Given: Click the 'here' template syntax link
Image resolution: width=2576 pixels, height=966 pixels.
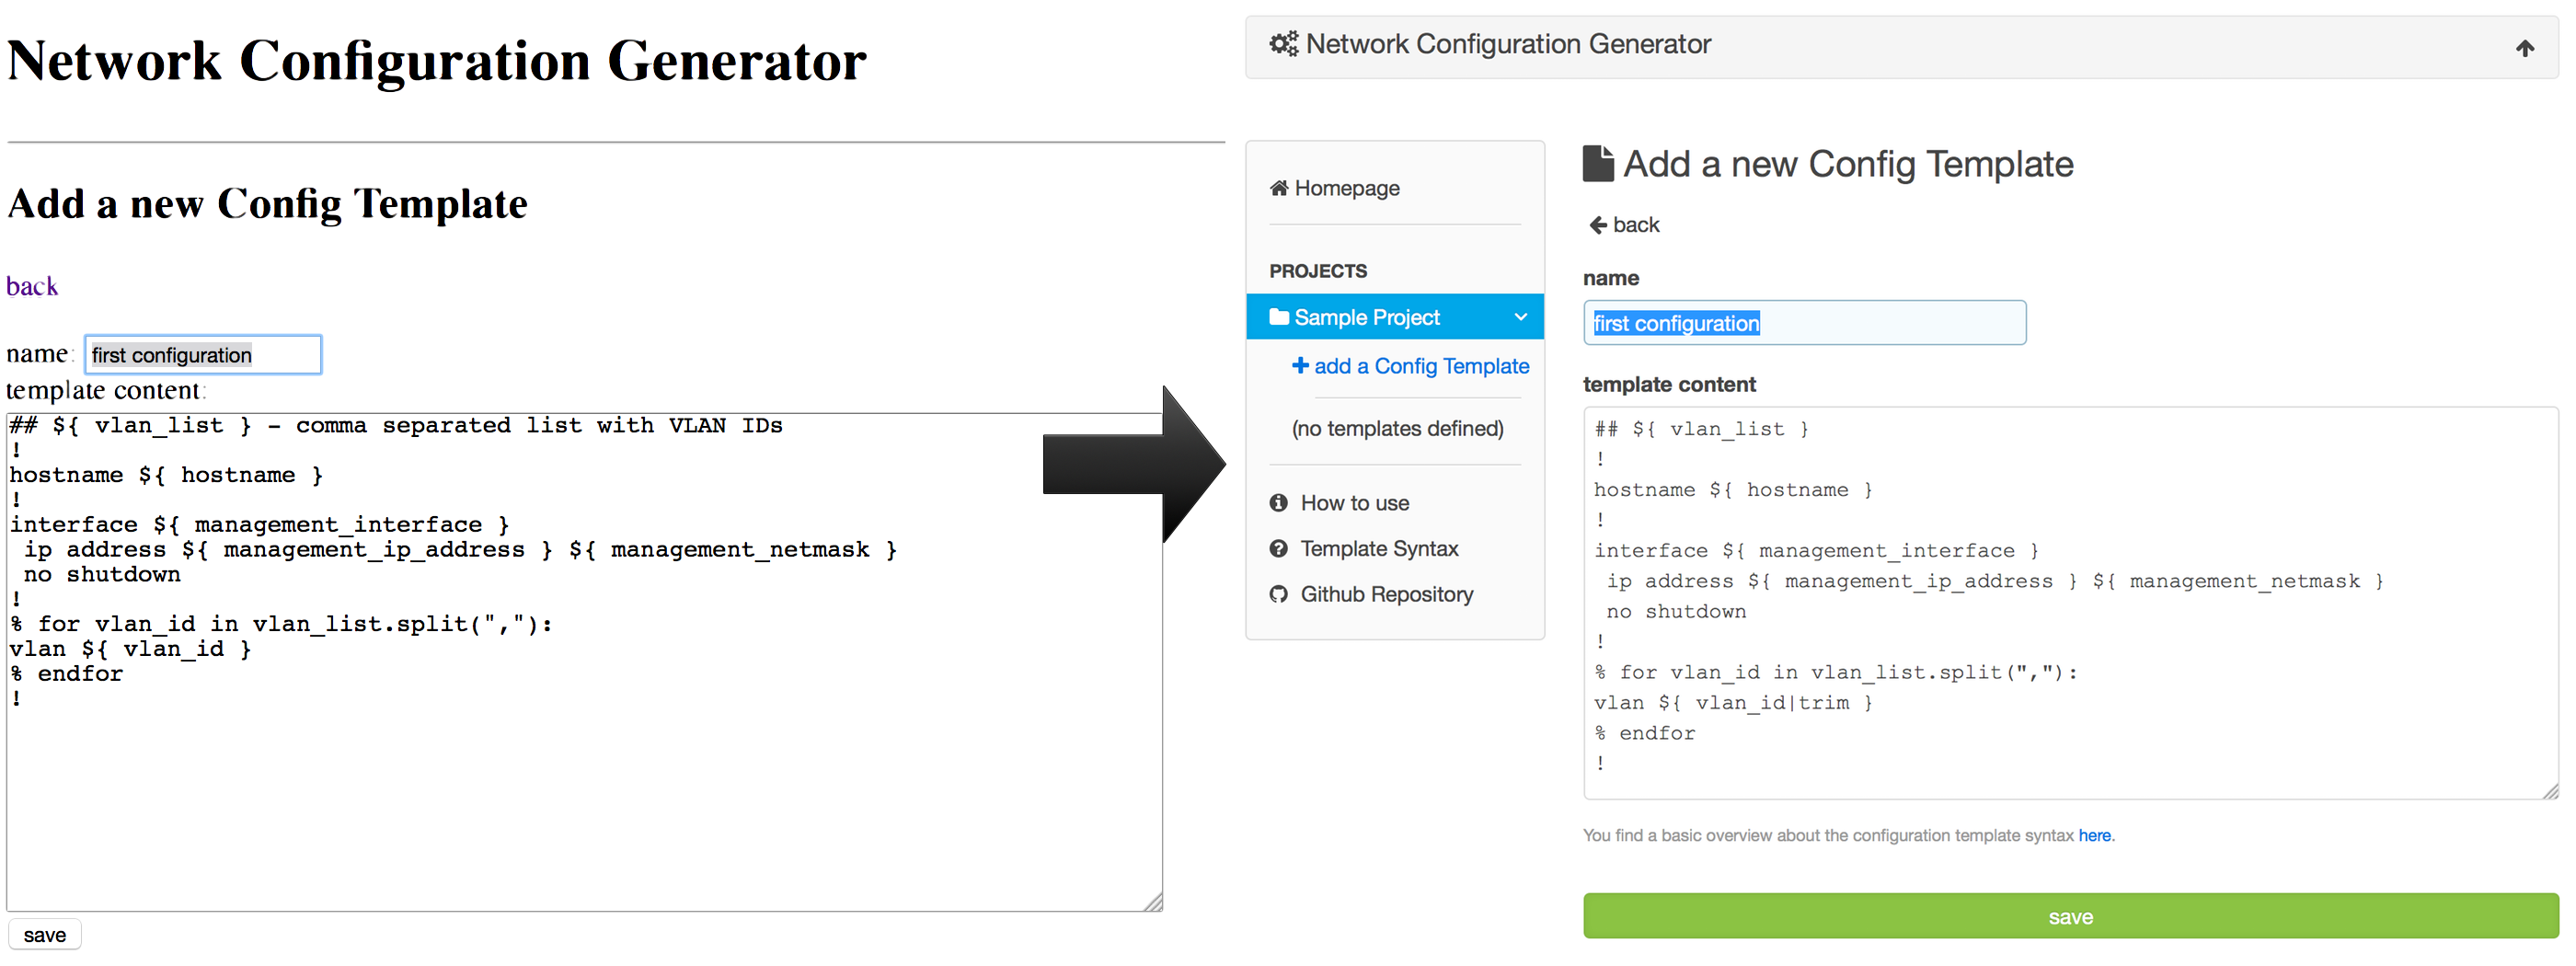Looking at the screenshot, I should [2094, 835].
